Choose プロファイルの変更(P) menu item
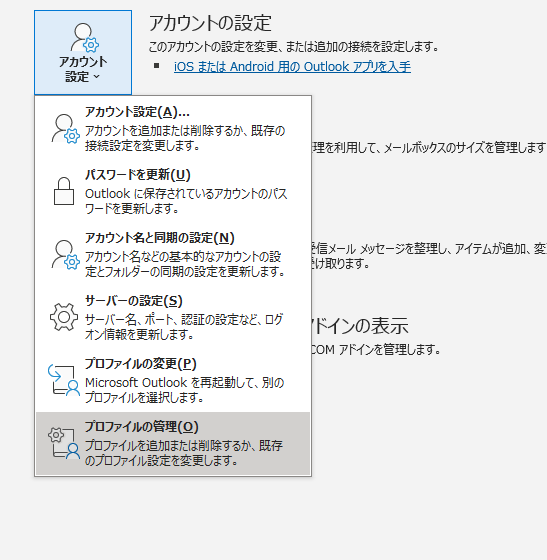Image resolution: width=547 pixels, height=560 pixels. click(173, 380)
